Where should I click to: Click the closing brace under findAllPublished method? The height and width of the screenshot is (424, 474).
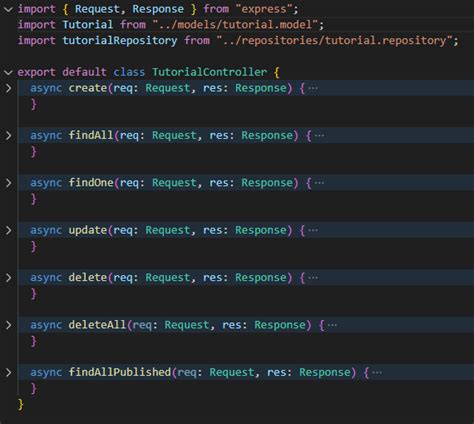(33, 388)
